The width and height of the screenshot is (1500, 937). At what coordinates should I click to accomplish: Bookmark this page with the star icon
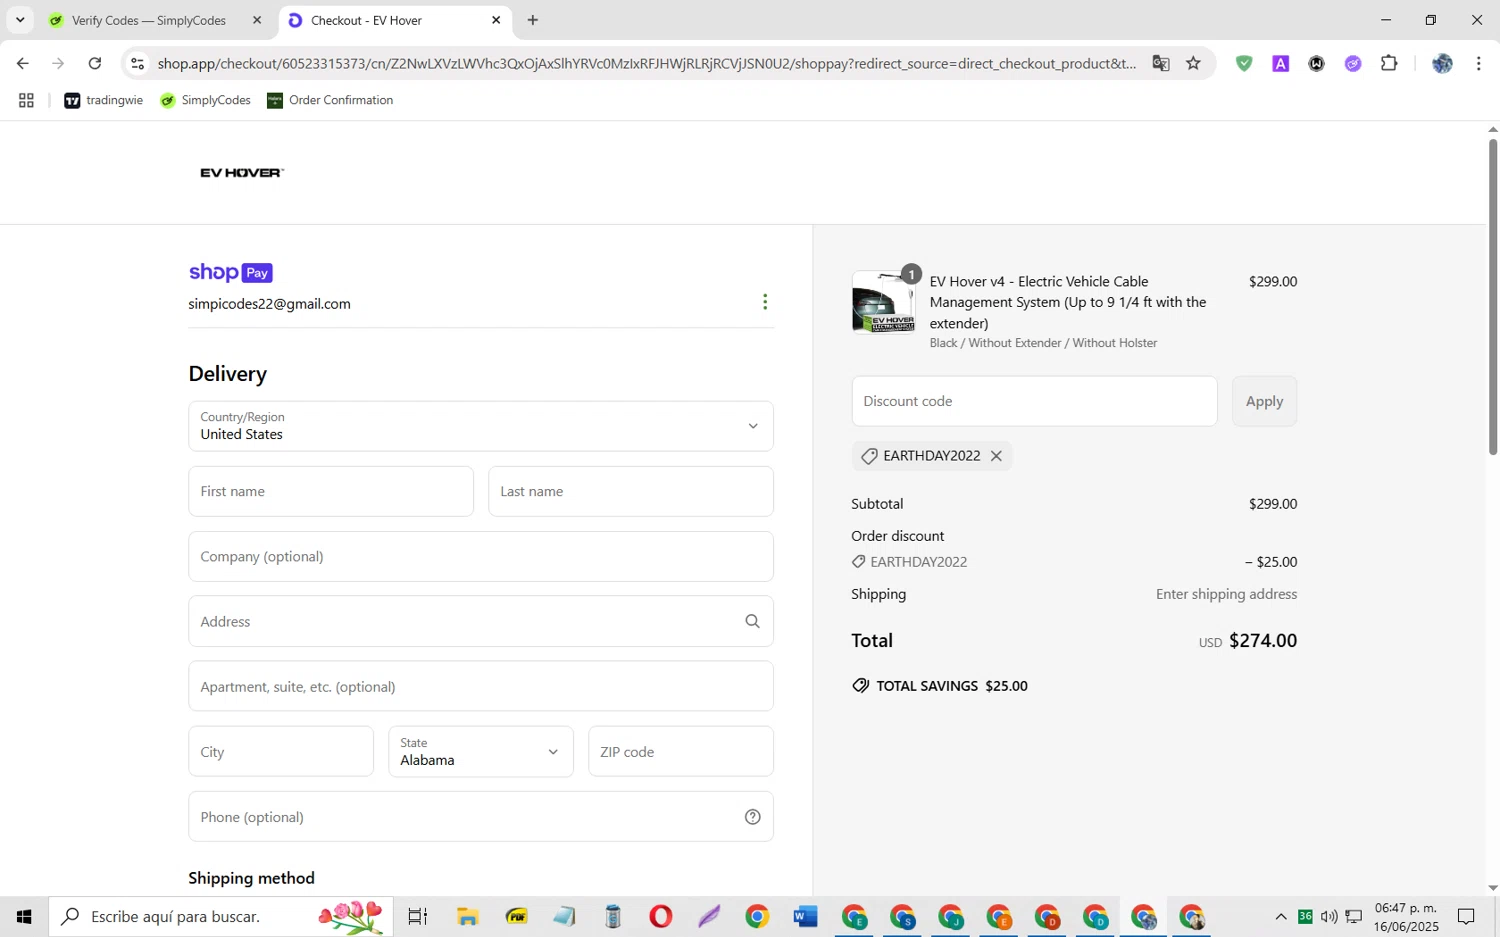(1193, 63)
